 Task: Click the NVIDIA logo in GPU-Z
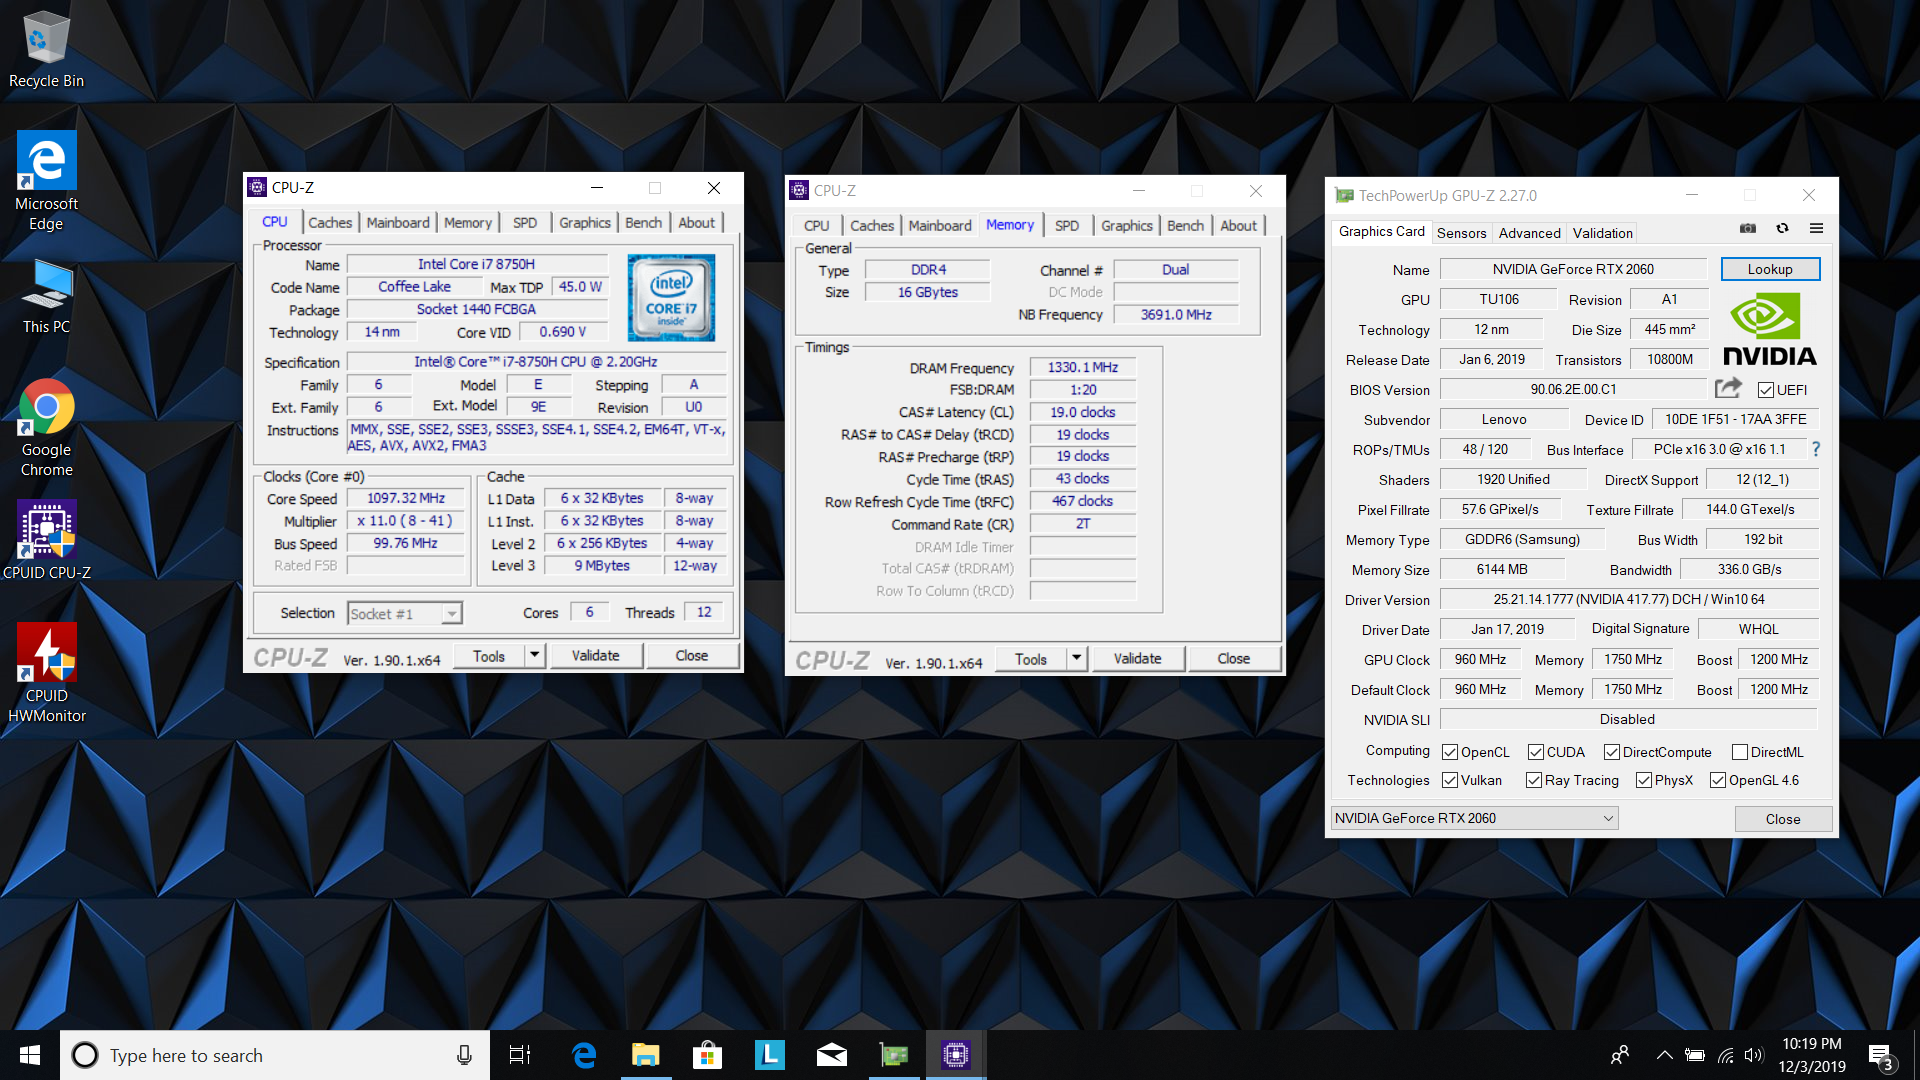pyautogui.click(x=1769, y=330)
